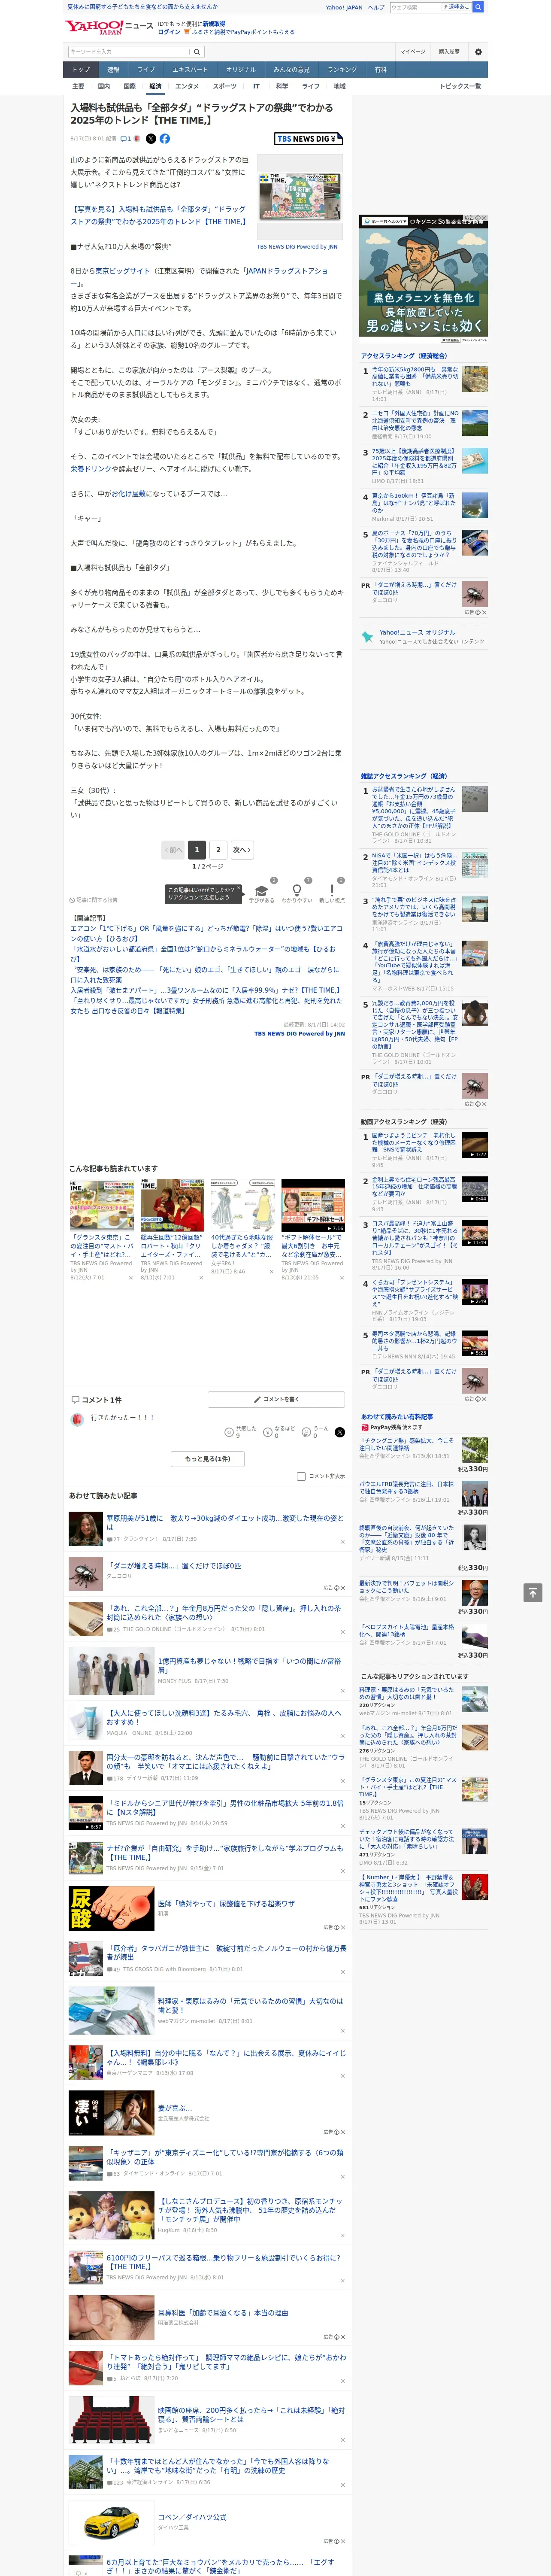Viewport: 551px width, 2576px height.
Task: Select the 'IT' category
Action: point(256,86)
